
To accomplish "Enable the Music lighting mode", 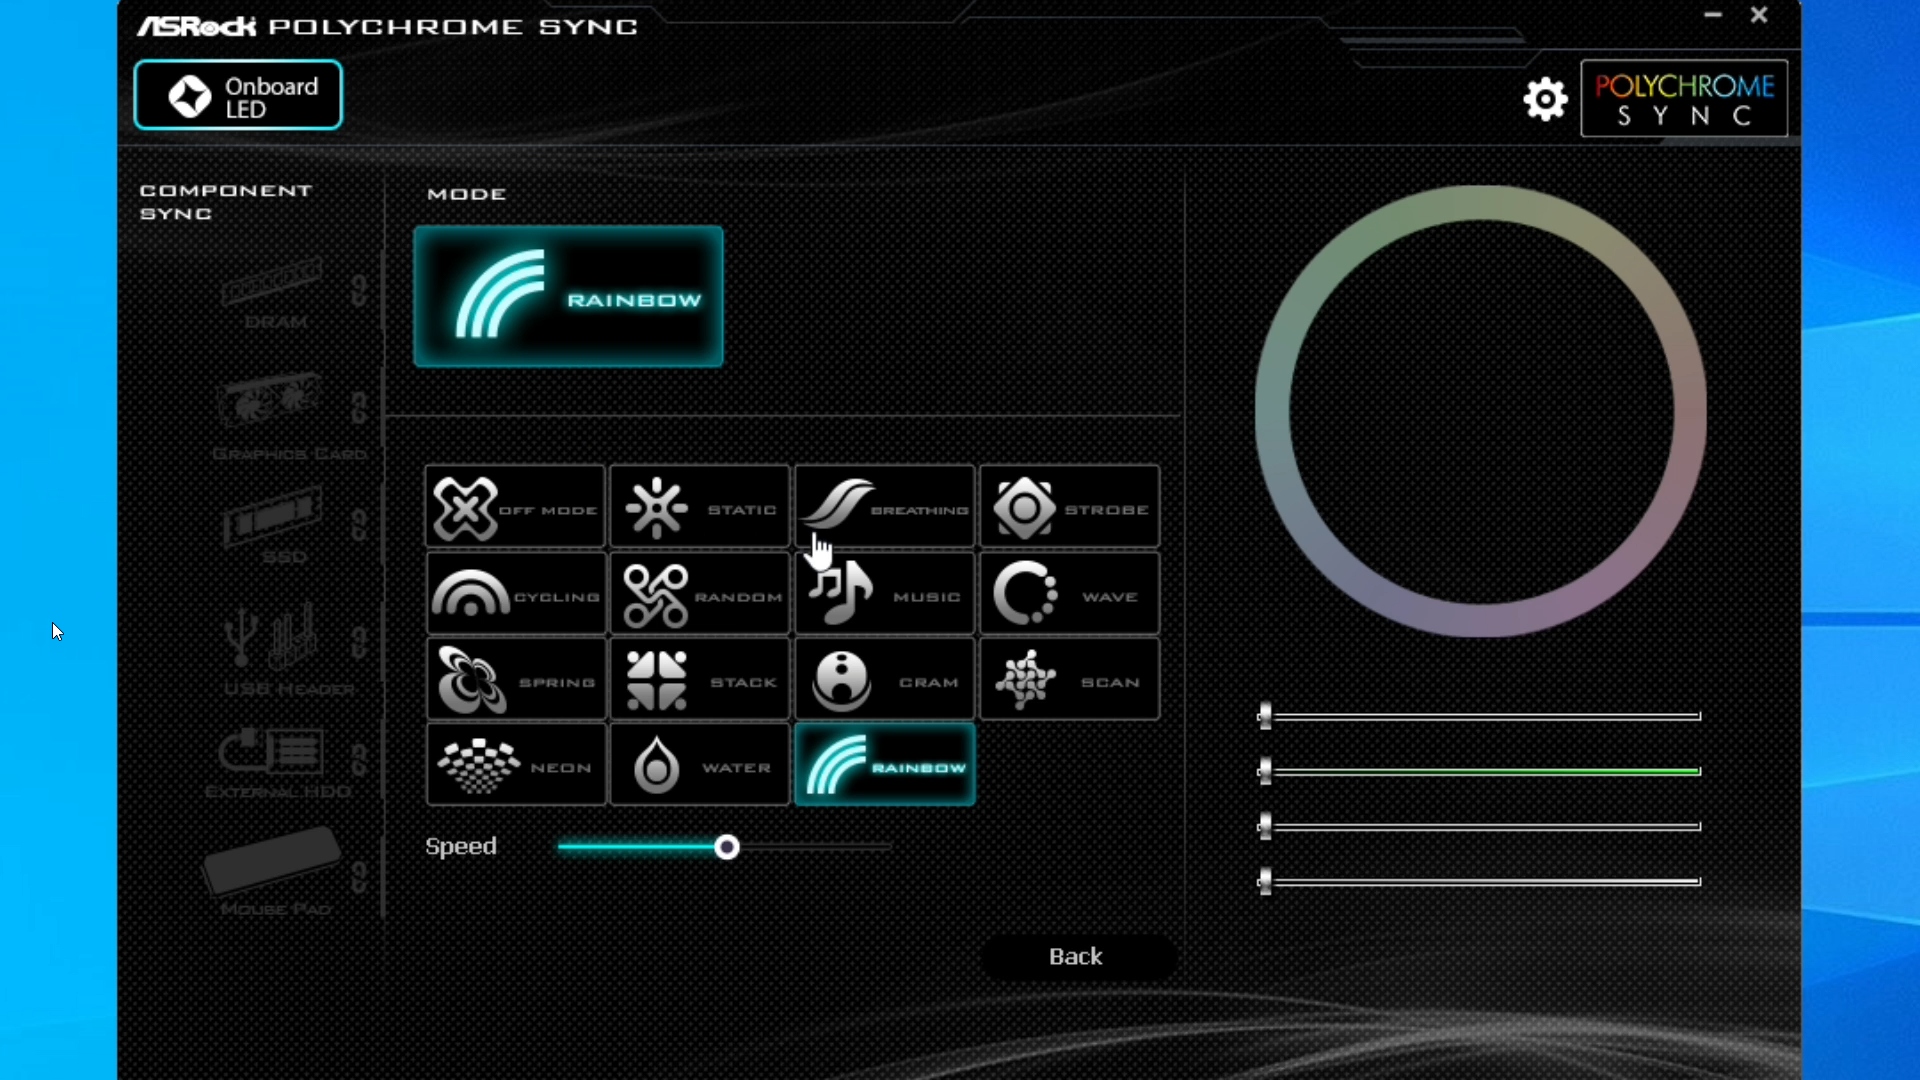I will click(885, 595).
